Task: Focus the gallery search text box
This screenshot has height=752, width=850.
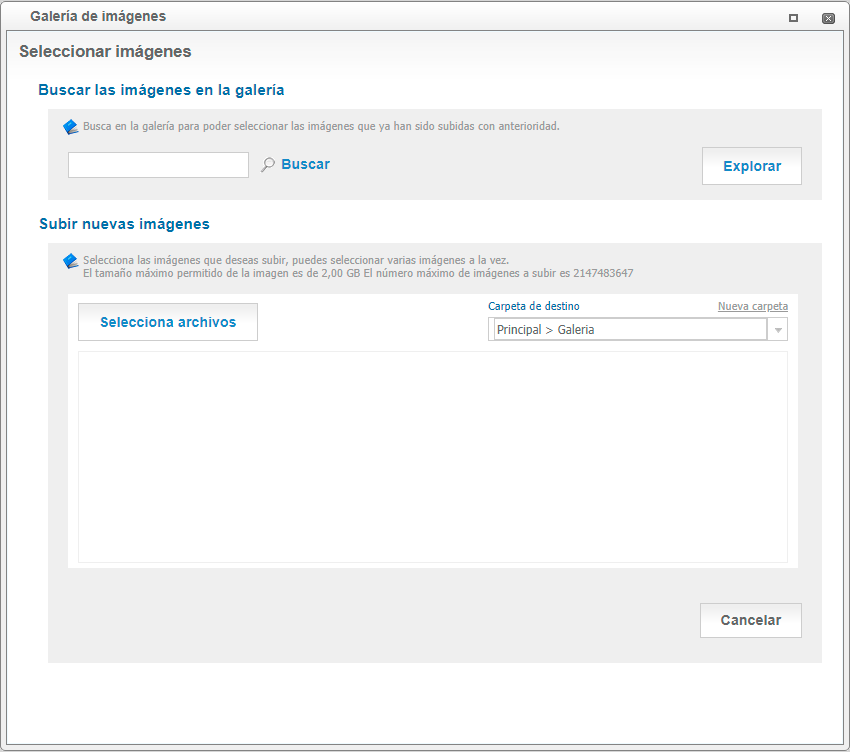Action: (158, 165)
